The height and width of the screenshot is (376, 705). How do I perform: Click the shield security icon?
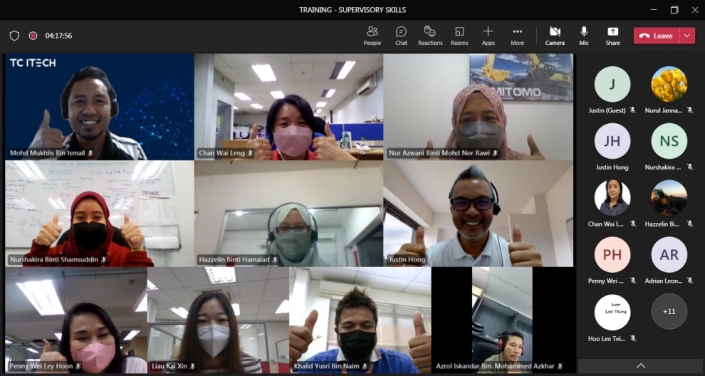(x=14, y=36)
